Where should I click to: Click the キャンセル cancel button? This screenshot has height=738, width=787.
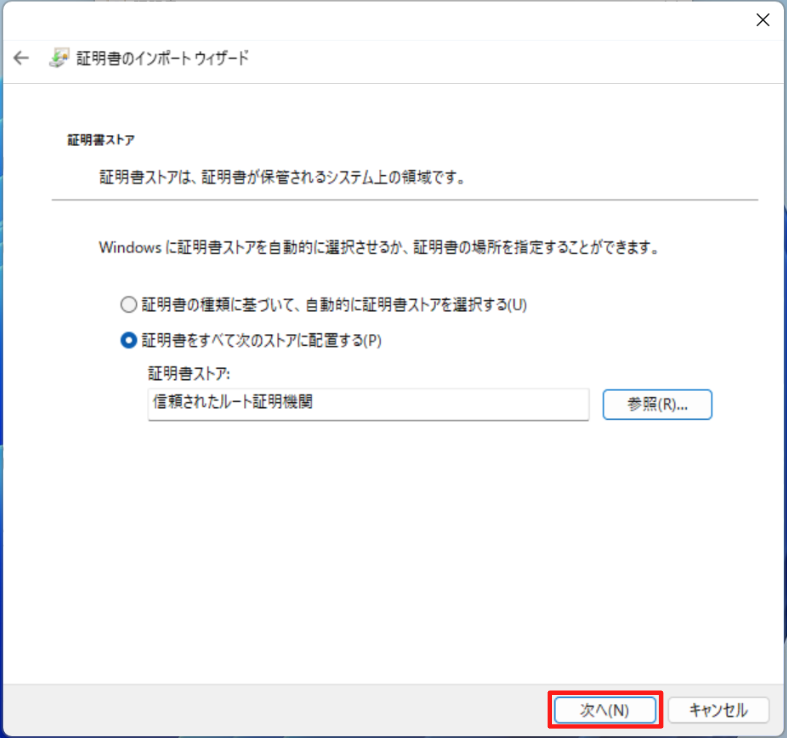[x=718, y=710]
